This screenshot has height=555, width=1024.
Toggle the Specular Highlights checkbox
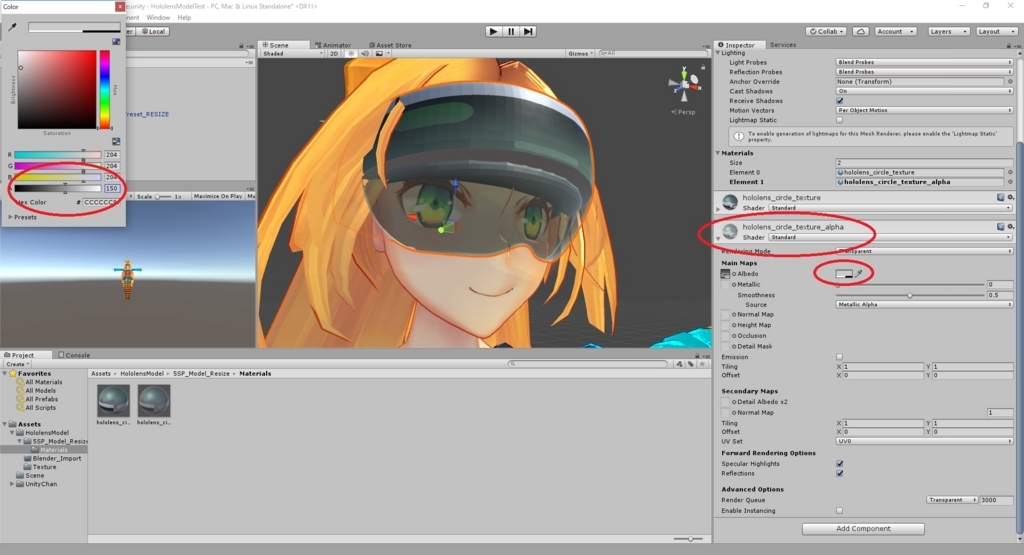[x=840, y=464]
